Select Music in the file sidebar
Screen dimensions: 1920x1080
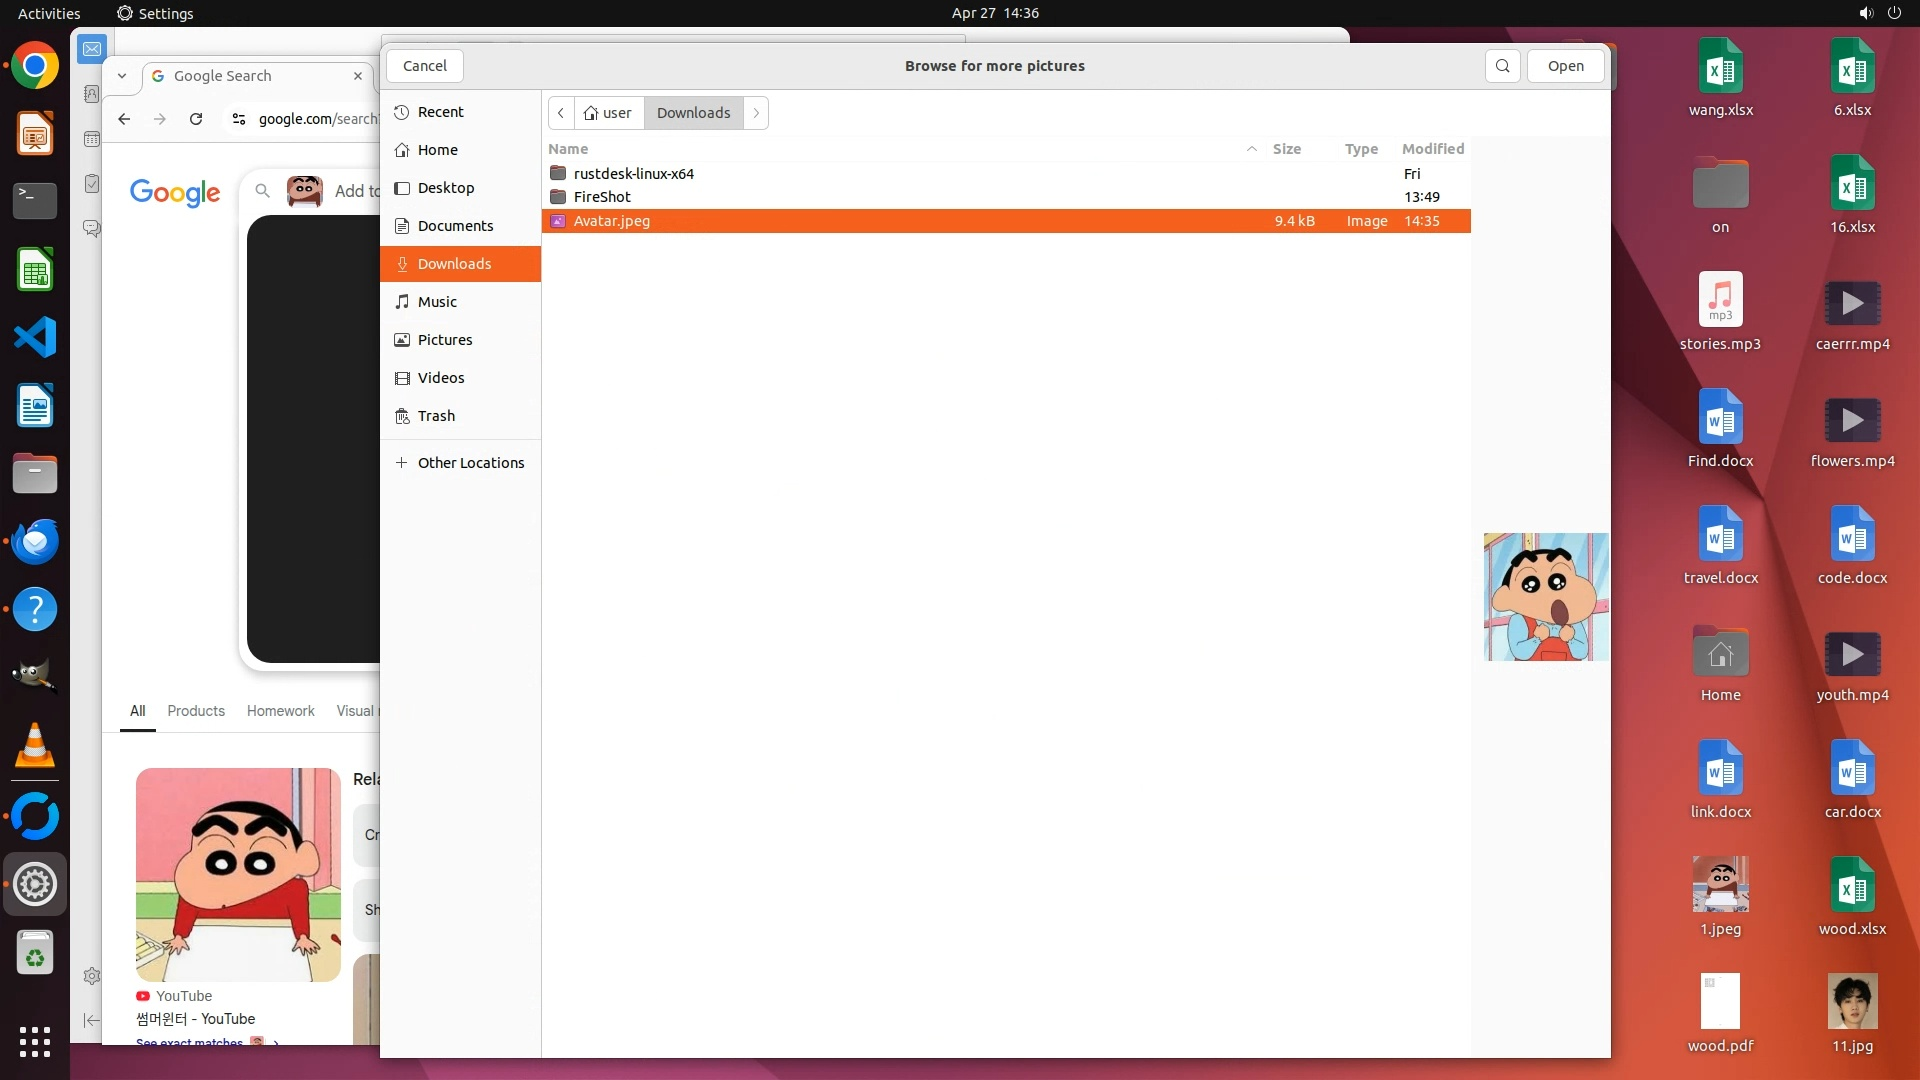click(x=437, y=302)
